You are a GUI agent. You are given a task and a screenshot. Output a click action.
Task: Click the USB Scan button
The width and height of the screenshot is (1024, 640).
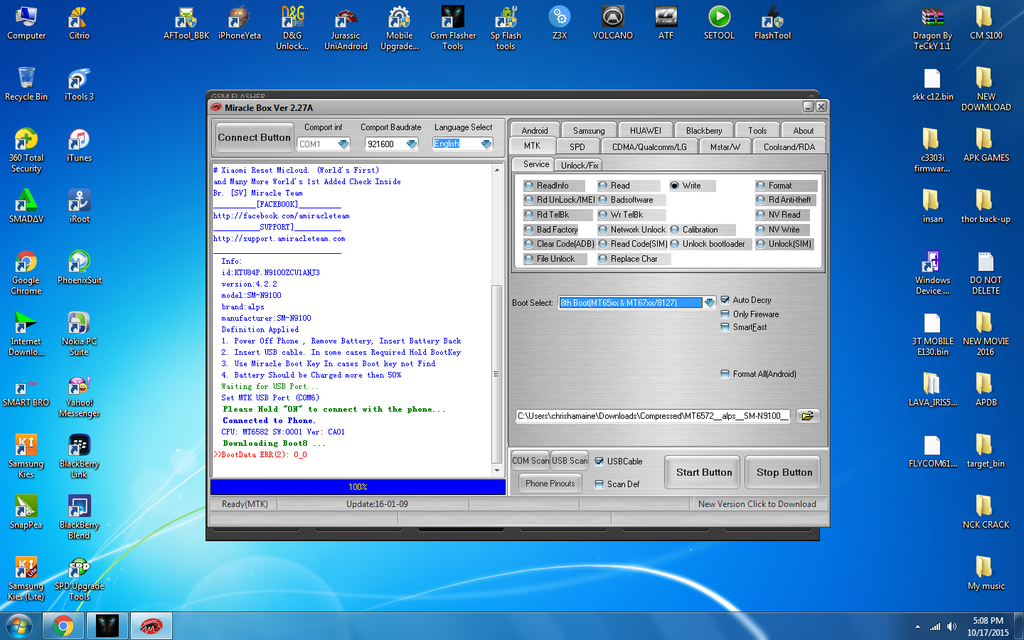tap(569, 460)
